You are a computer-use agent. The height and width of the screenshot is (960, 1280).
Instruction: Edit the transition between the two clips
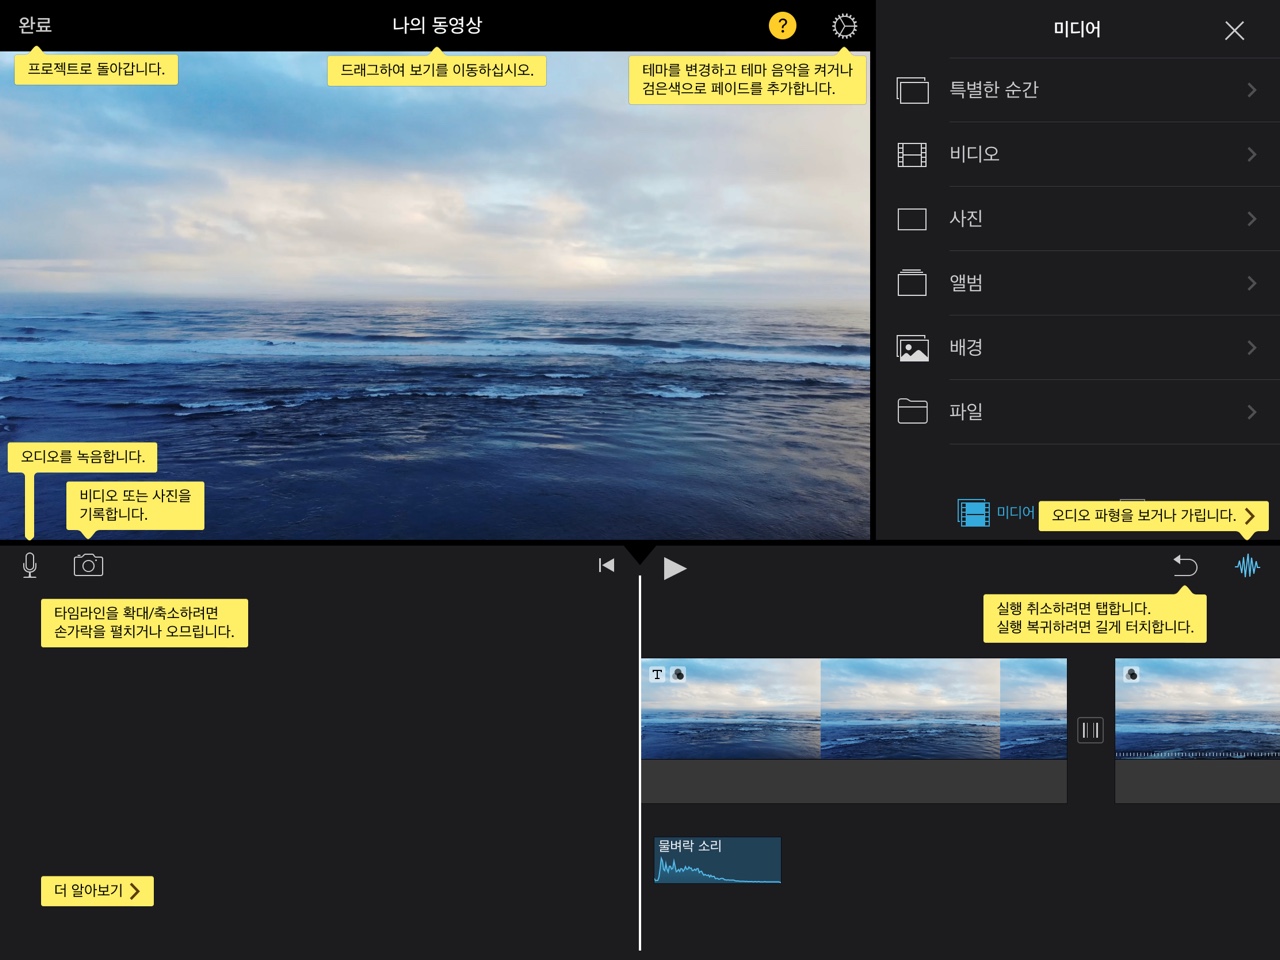pyautogui.click(x=1091, y=730)
